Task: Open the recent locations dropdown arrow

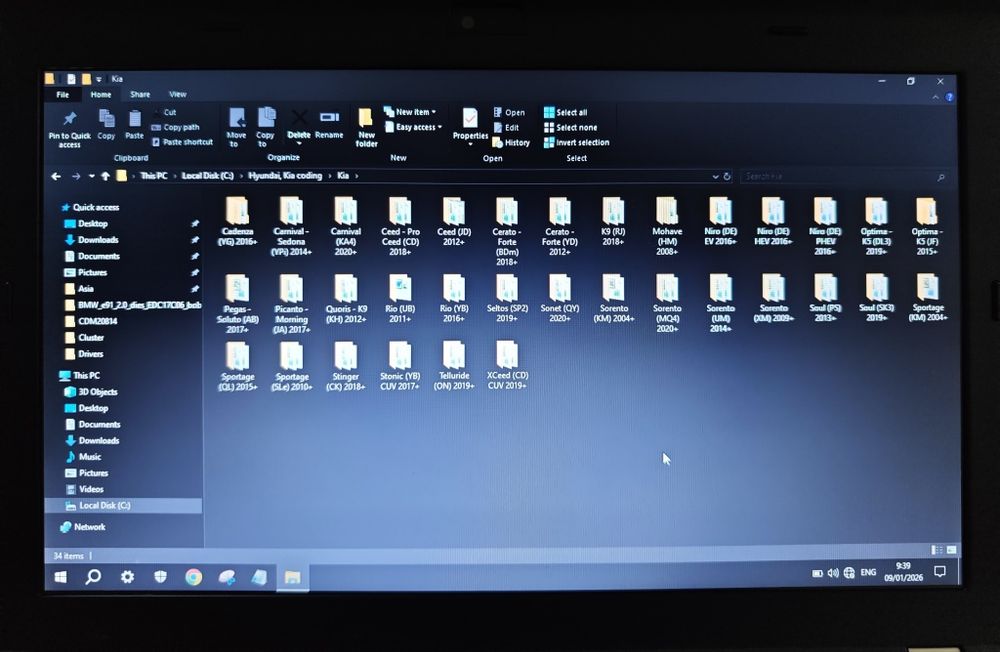Action: click(x=91, y=176)
